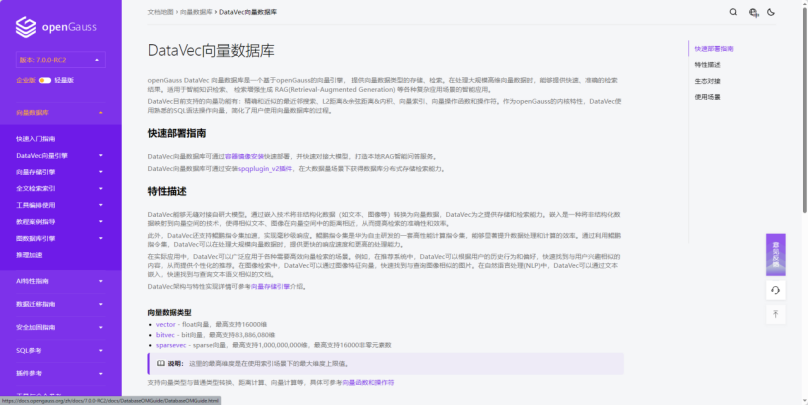
Task: Open the 向量函数和操作符 link
Action: click(368, 383)
